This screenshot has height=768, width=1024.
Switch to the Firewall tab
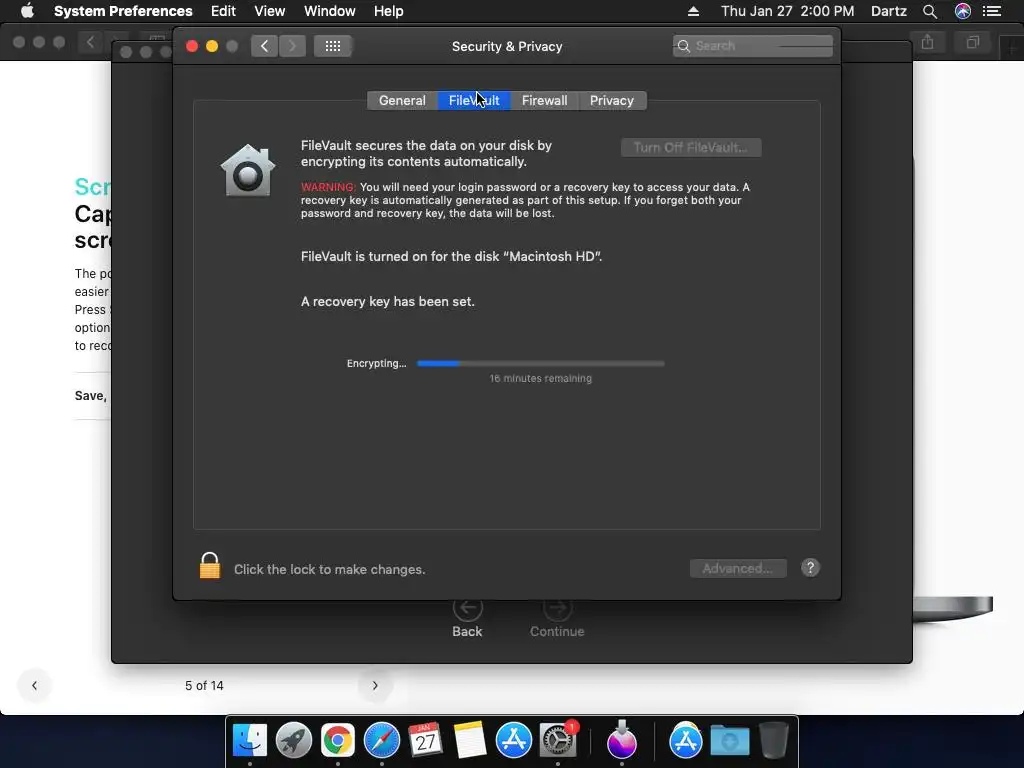[x=544, y=101]
